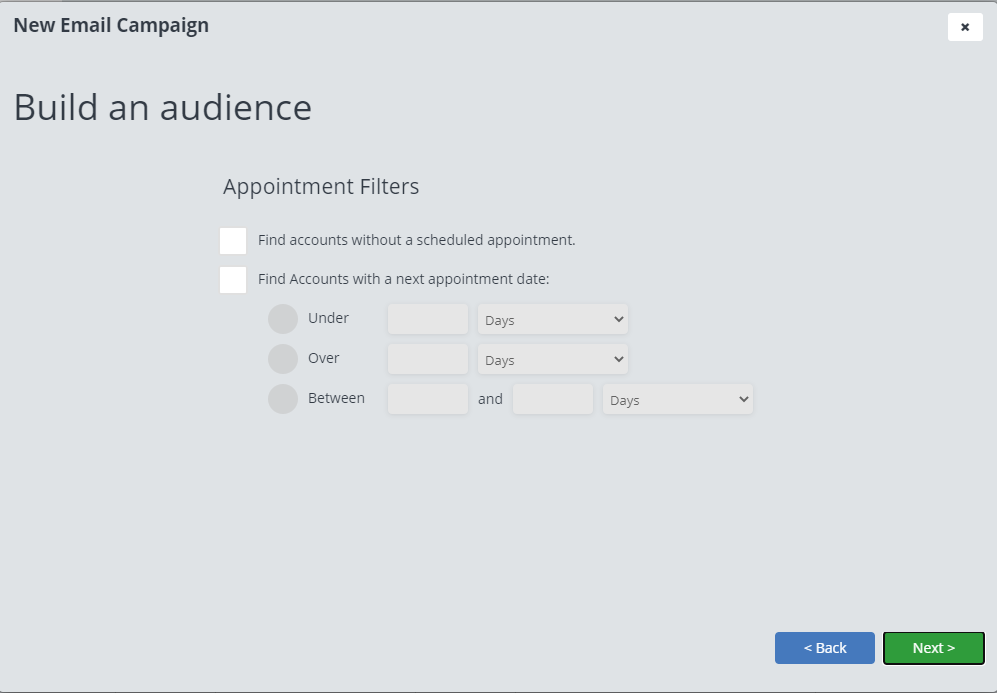Open the Between row Days unit dropdown

(678, 399)
